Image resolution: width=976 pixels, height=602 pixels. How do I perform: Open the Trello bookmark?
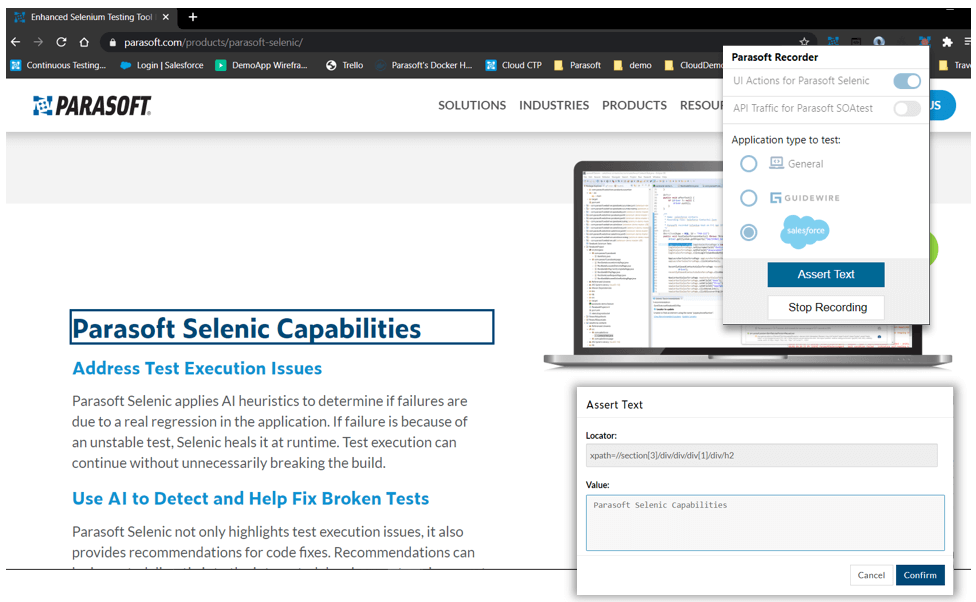(x=345, y=65)
